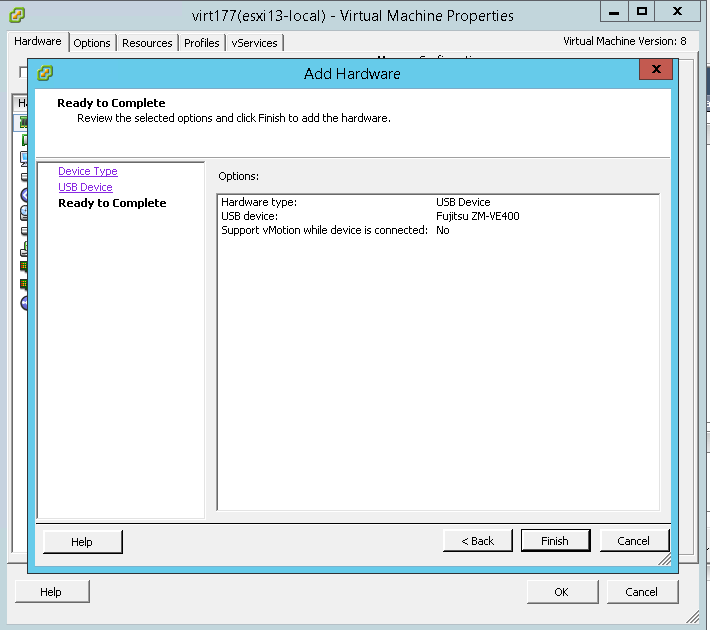Click the 'Ready to Complete' step in sidebar
Viewport: 710px width, 630px height.
[x=112, y=203]
